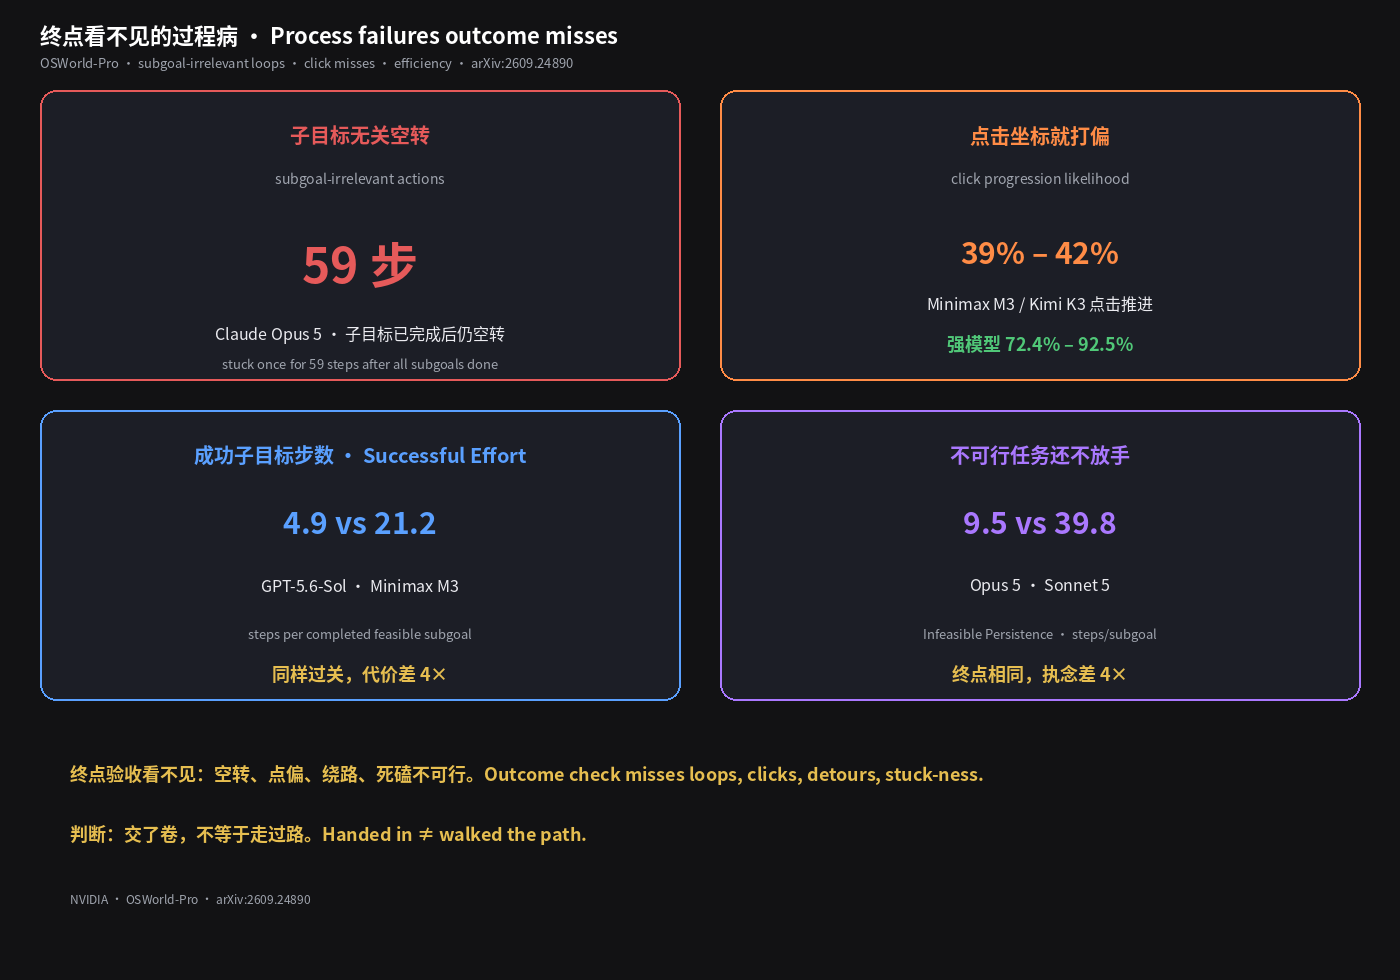This screenshot has width=1400, height=980.
Task: Click the large red value '59 步'
Action: [x=360, y=265]
